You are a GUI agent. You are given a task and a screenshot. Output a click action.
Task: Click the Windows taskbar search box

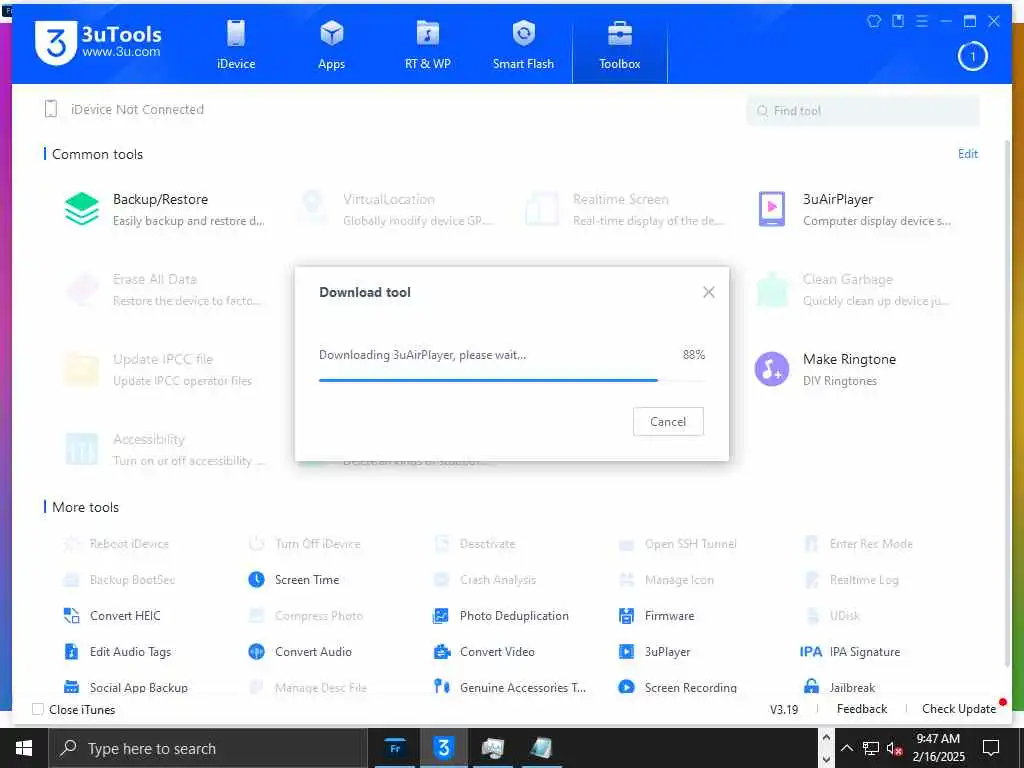[208, 748]
